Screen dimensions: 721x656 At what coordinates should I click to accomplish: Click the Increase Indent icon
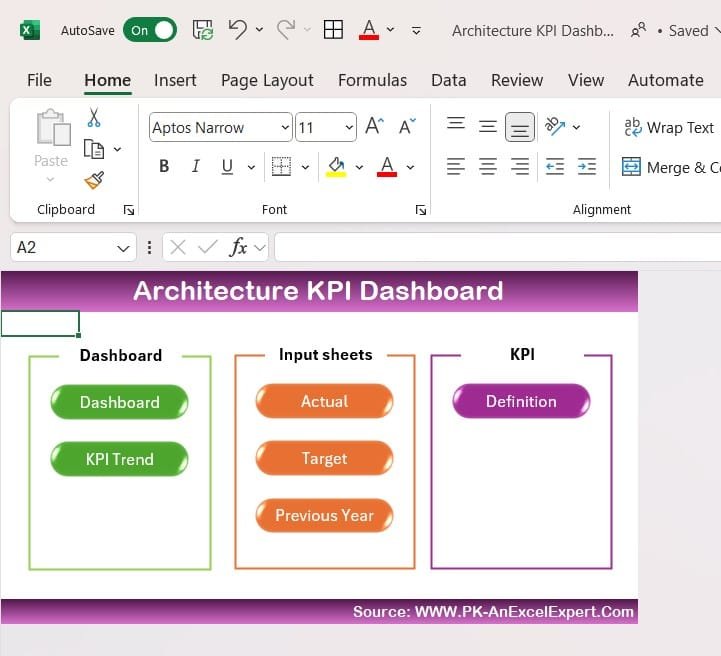(x=587, y=167)
